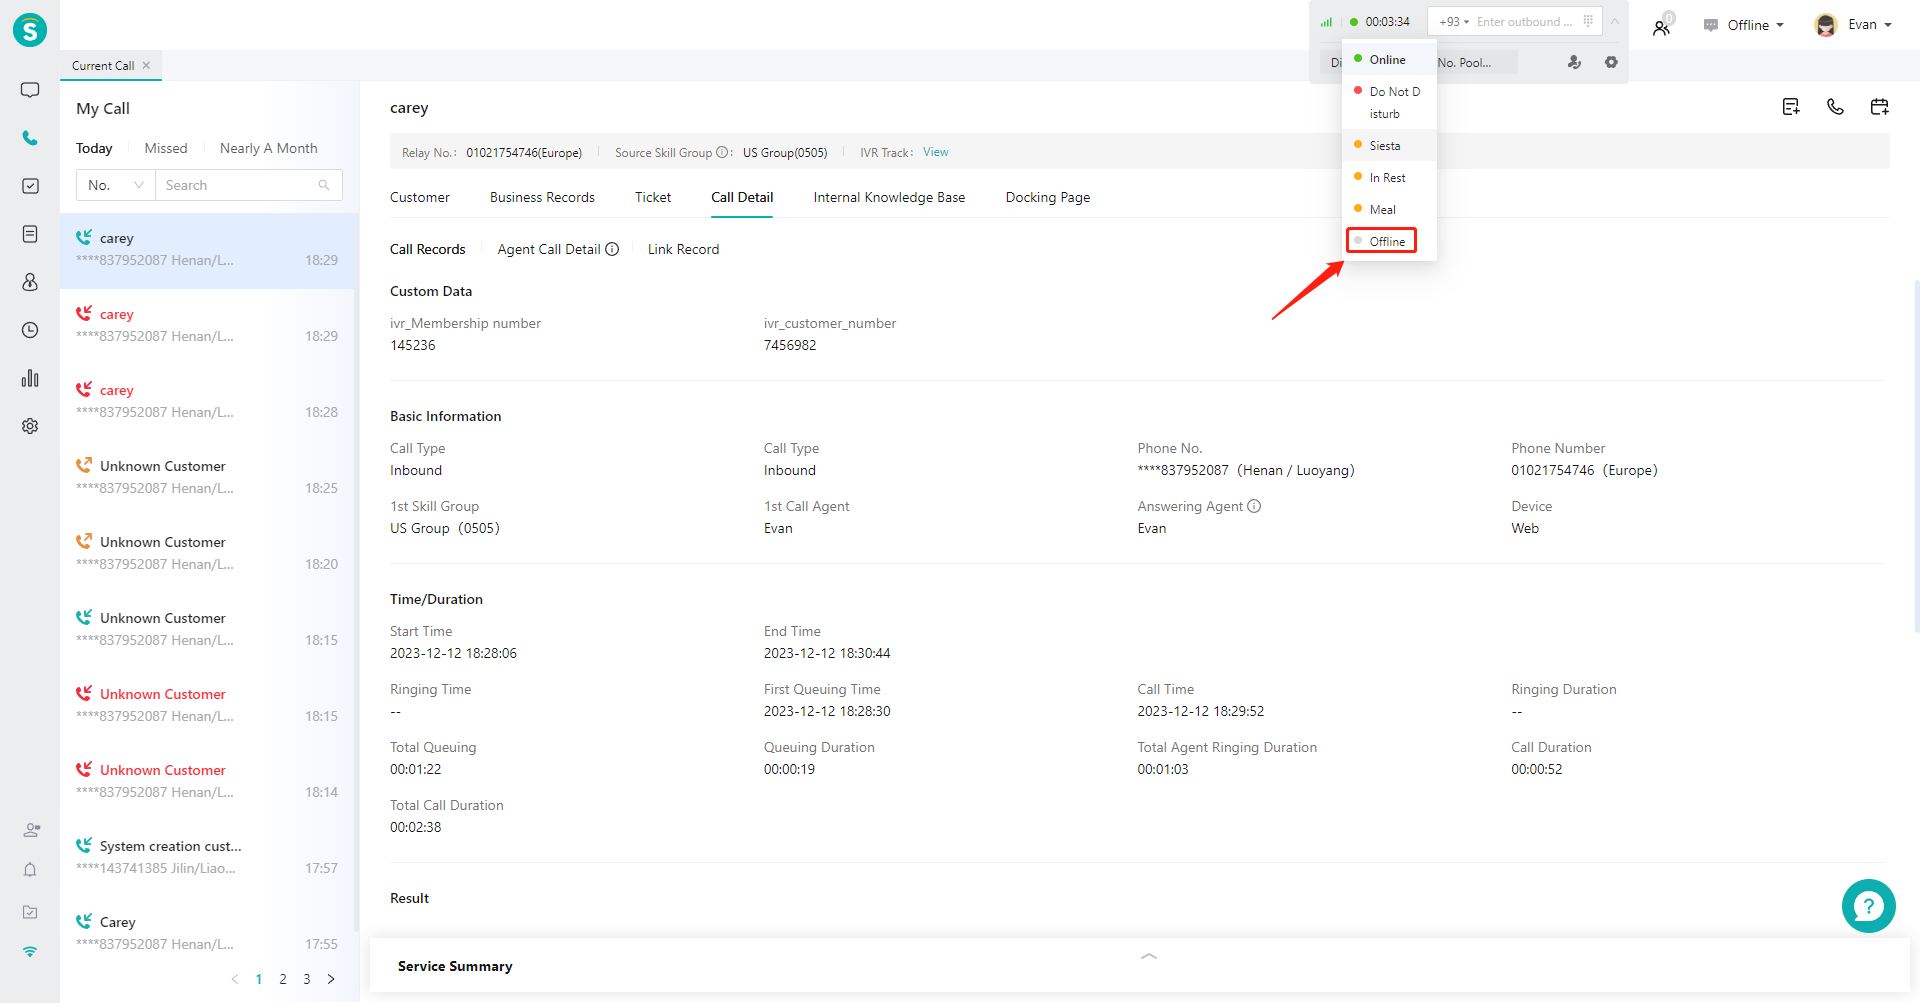The image size is (1920, 1003).
Task: Open the help chat bubble button
Action: 1868,906
